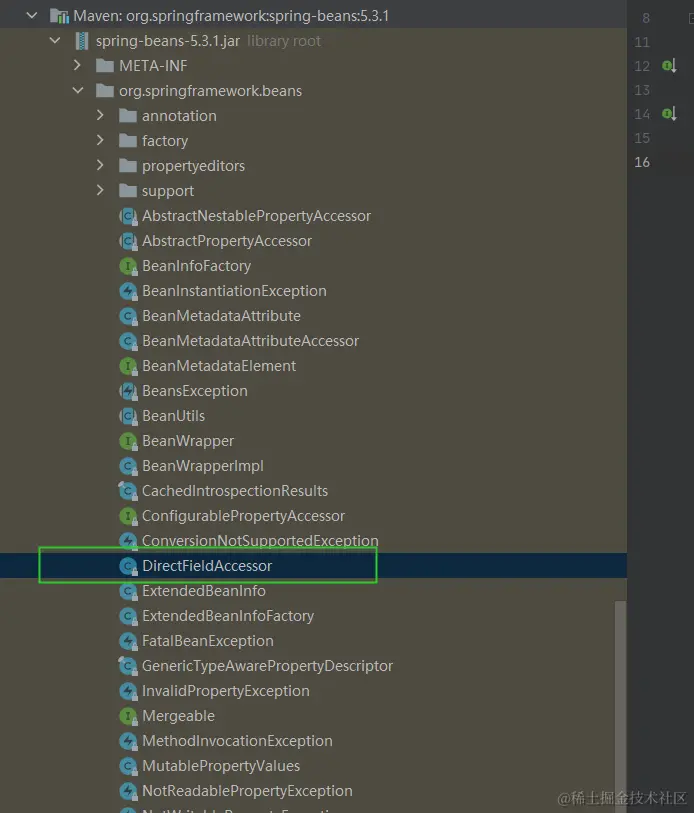The height and width of the screenshot is (813, 694).
Task: Click AbstractPropertyAccessor abstract class icon
Action: 128,241
